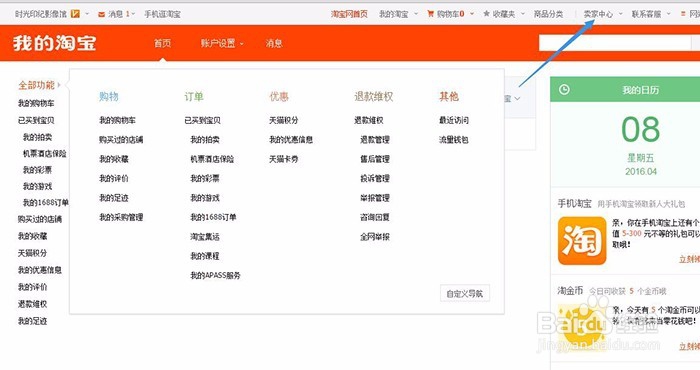Image resolution: width=700 pixels, height=370 pixels.
Task: Open 我的APASS服务 in the popup menu
Action: [x=215, y=276]
